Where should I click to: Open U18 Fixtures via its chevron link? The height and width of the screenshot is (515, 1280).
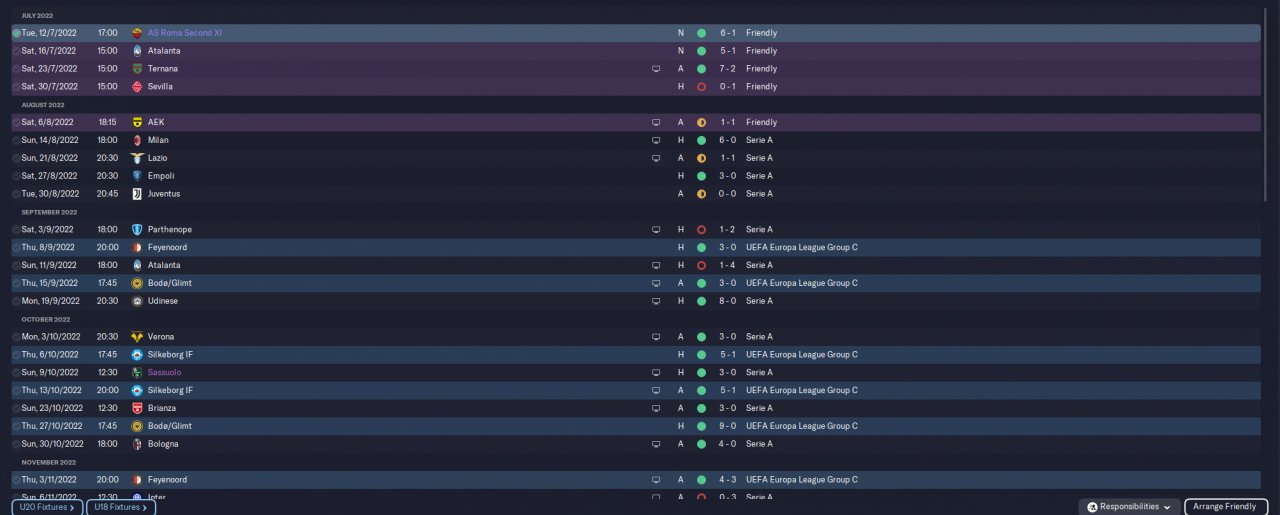coord(121,507)
